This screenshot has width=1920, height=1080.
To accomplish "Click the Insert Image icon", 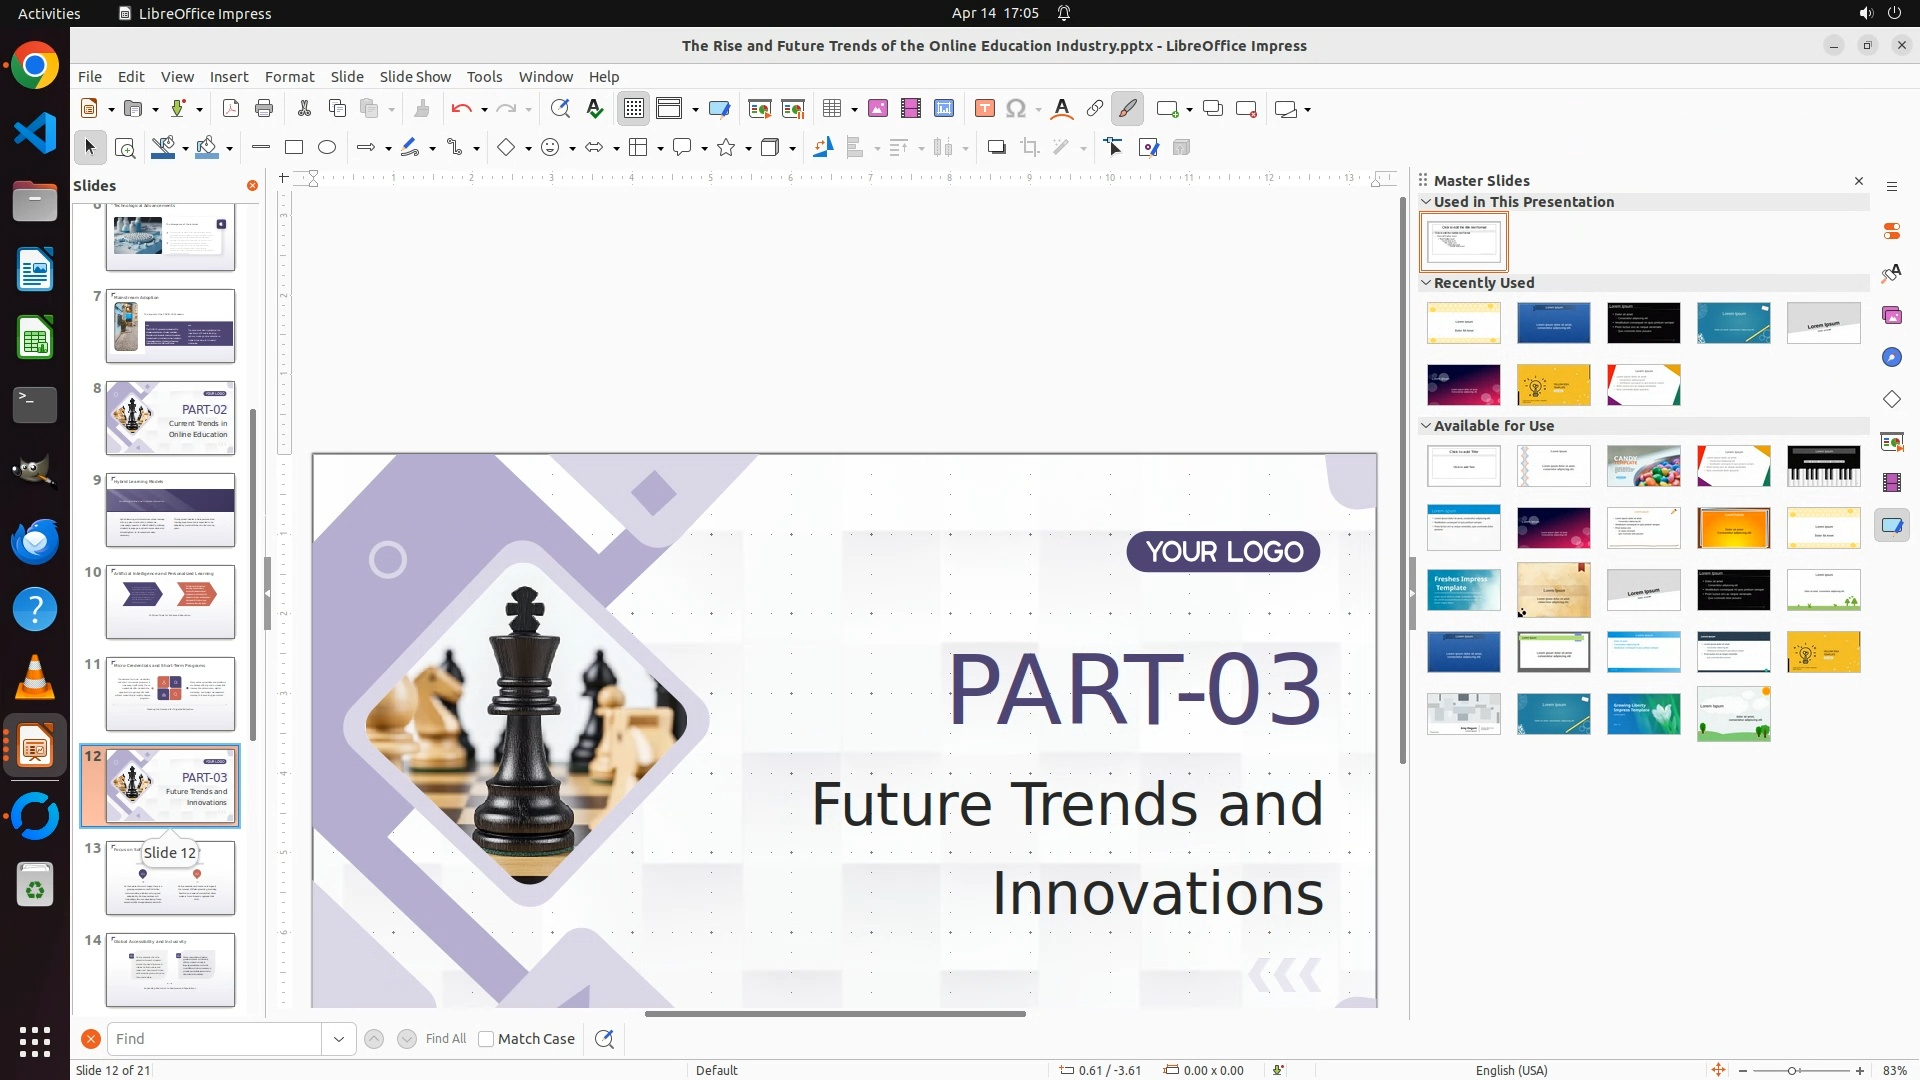I will (x=878, y=109).
